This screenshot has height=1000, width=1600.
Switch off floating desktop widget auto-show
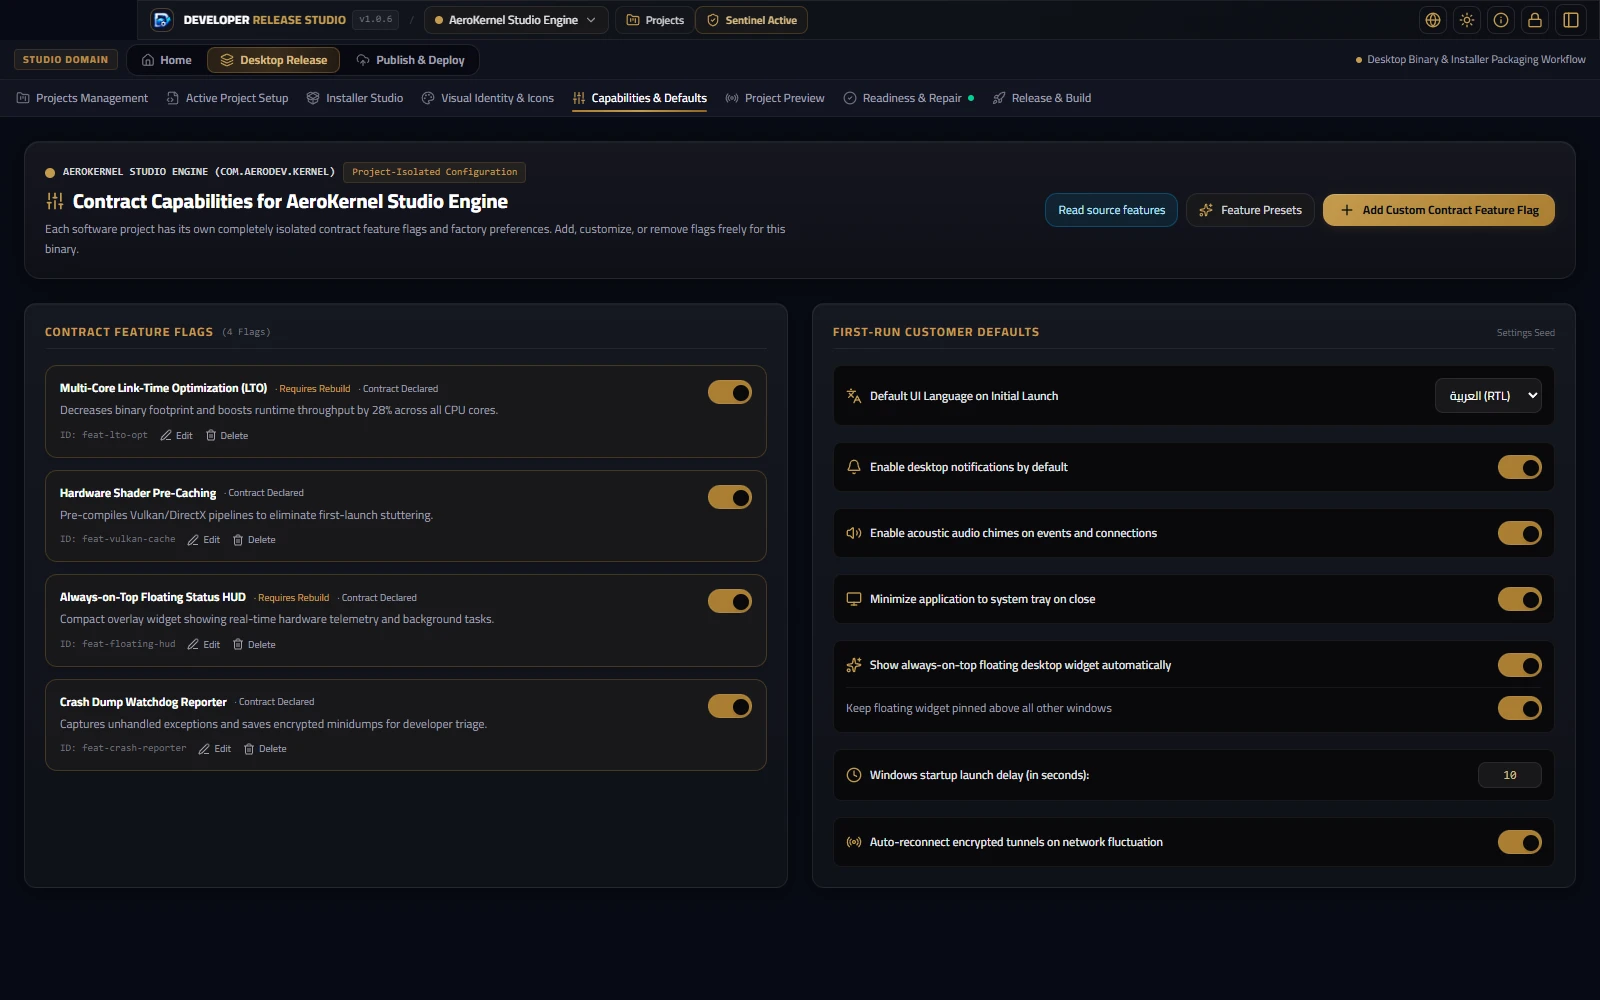click(x=1520, y=665)
